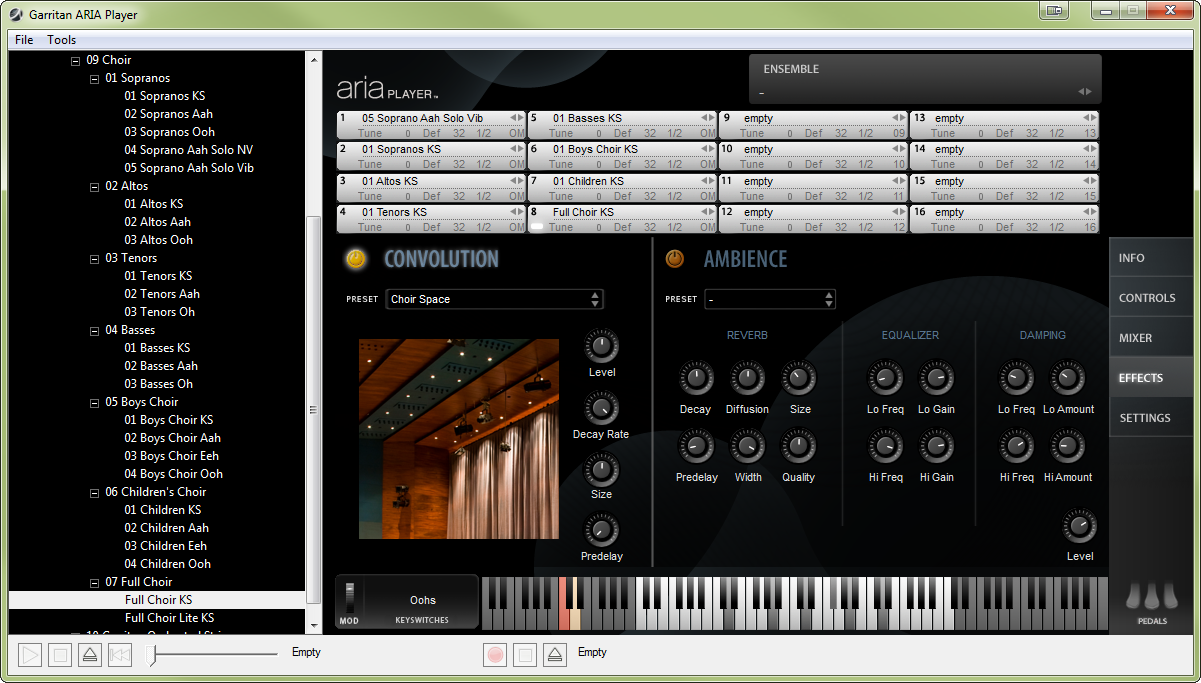Click the Convolution Predelay knob
The width and height of the screenshot is (1201, 683).
tap(601, 530)
